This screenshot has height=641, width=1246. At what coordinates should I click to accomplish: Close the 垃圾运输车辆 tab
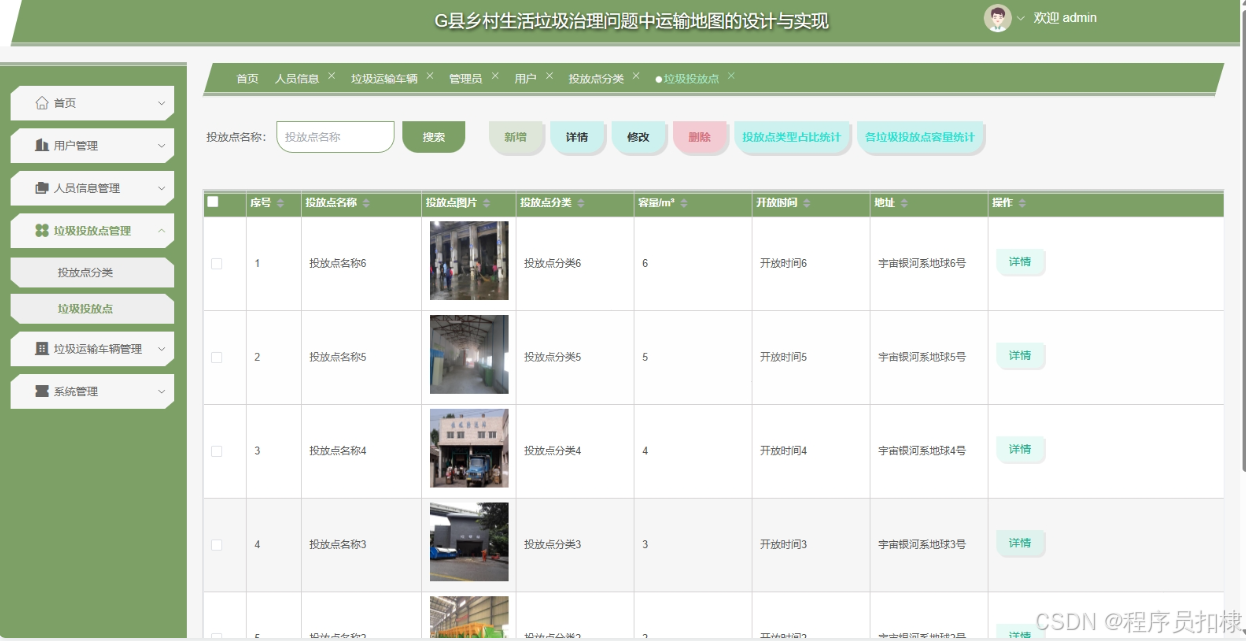[x=430, y=76]
